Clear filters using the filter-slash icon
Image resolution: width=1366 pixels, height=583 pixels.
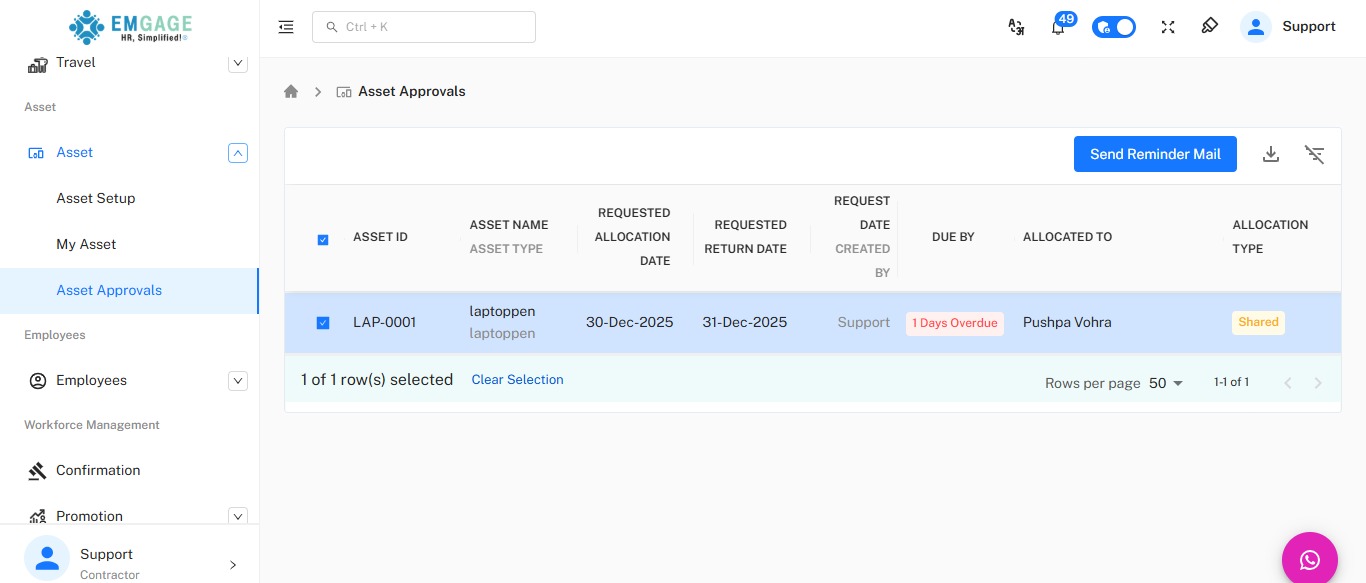coord(1314,154)
